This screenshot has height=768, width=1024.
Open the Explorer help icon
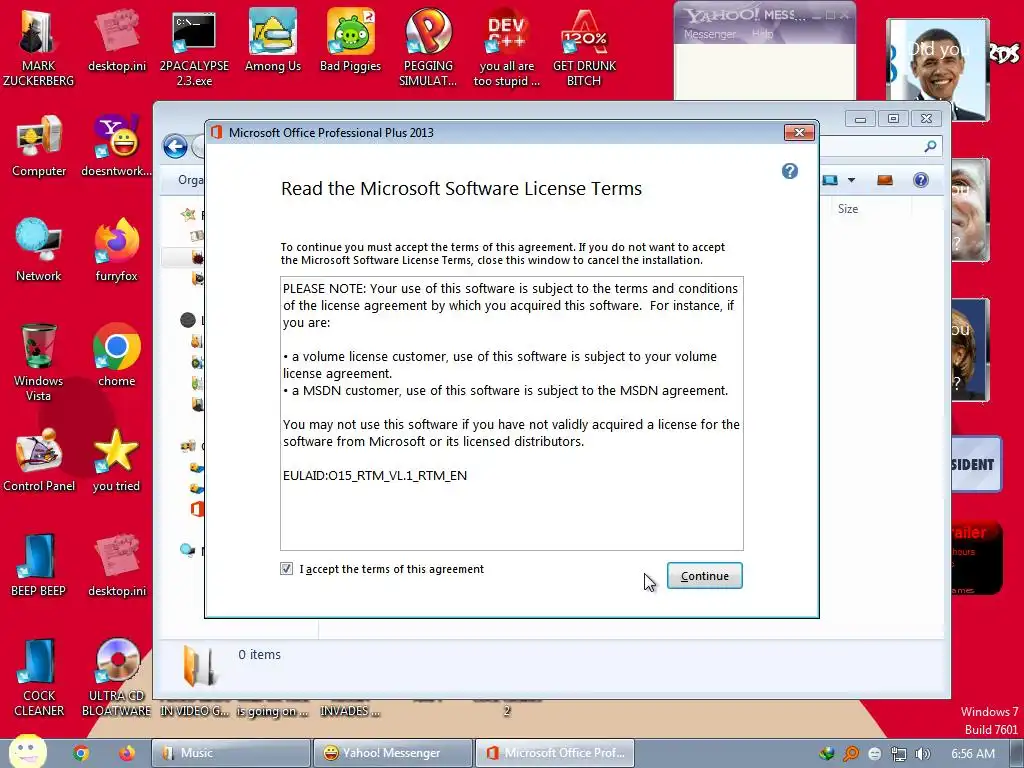click(921, 180)
